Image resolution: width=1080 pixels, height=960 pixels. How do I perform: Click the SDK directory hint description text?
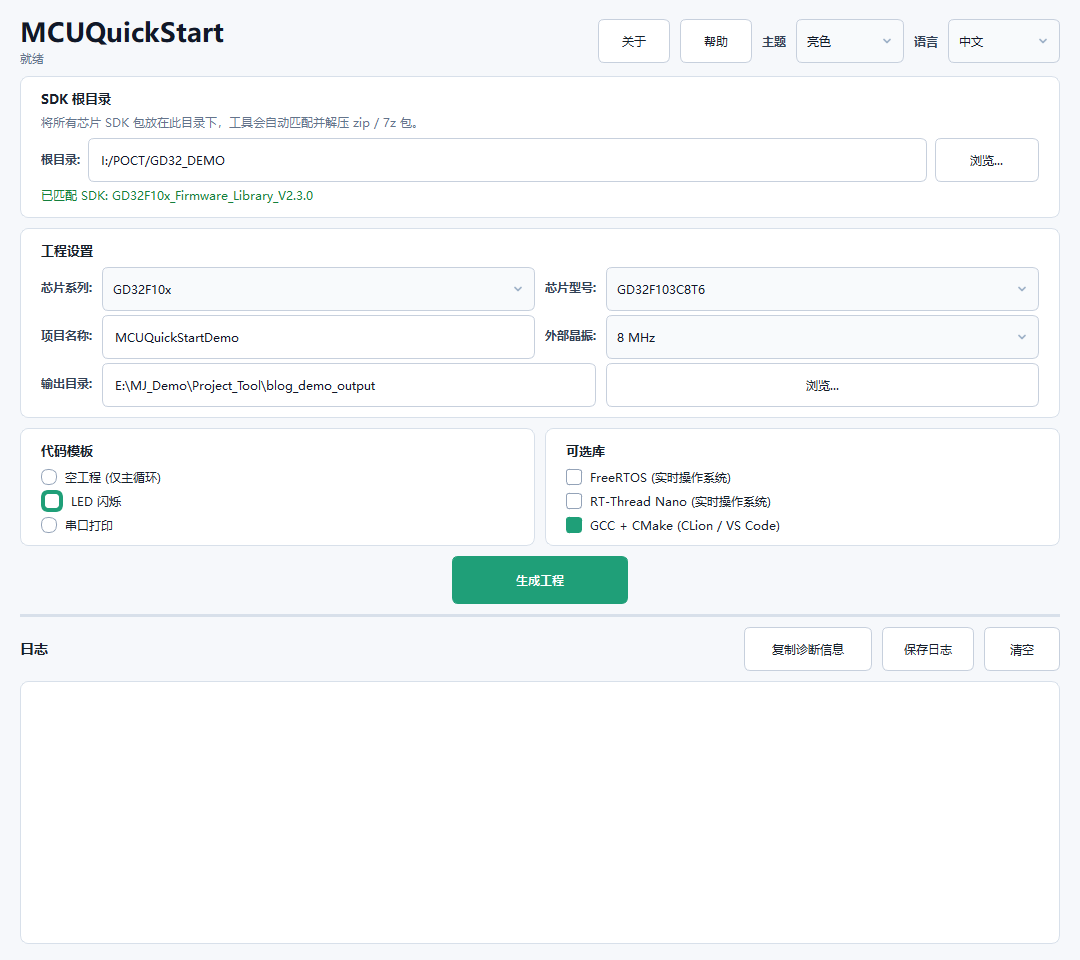coord(229,123)
